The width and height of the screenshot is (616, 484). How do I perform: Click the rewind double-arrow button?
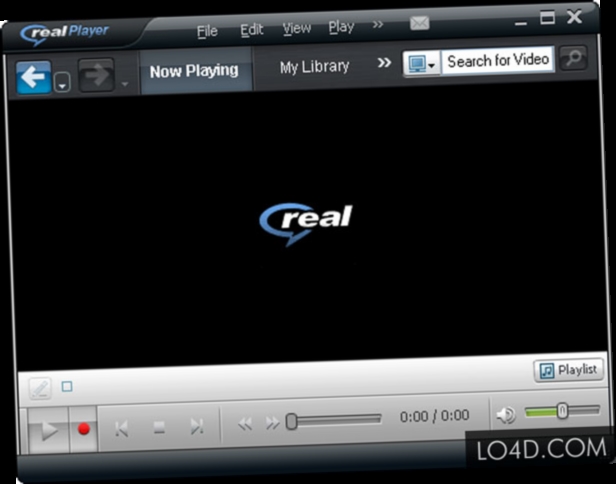(245, 424)
